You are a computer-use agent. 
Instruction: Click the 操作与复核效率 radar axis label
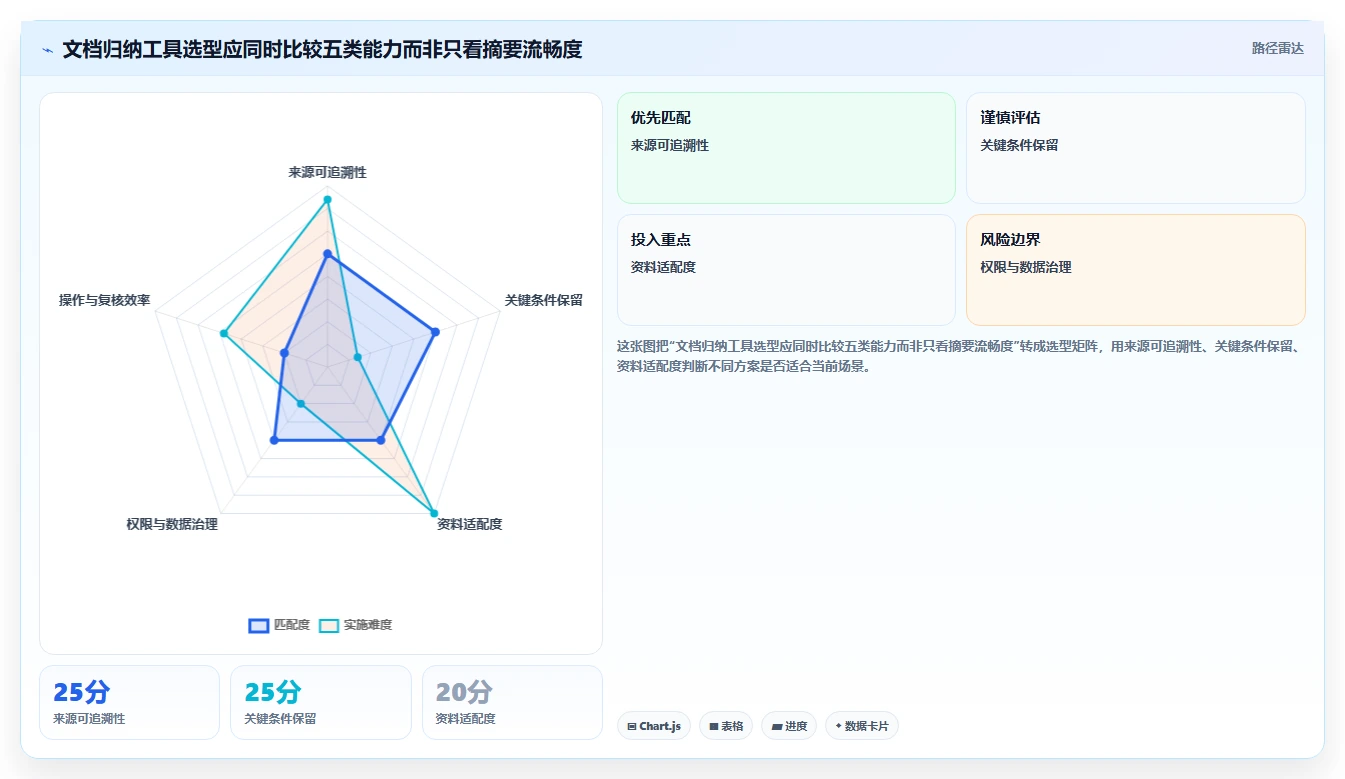click(104, 300)
